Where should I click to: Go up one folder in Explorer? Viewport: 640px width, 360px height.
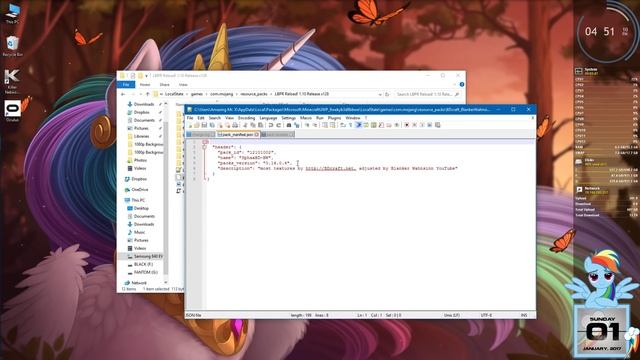point(147,94)
